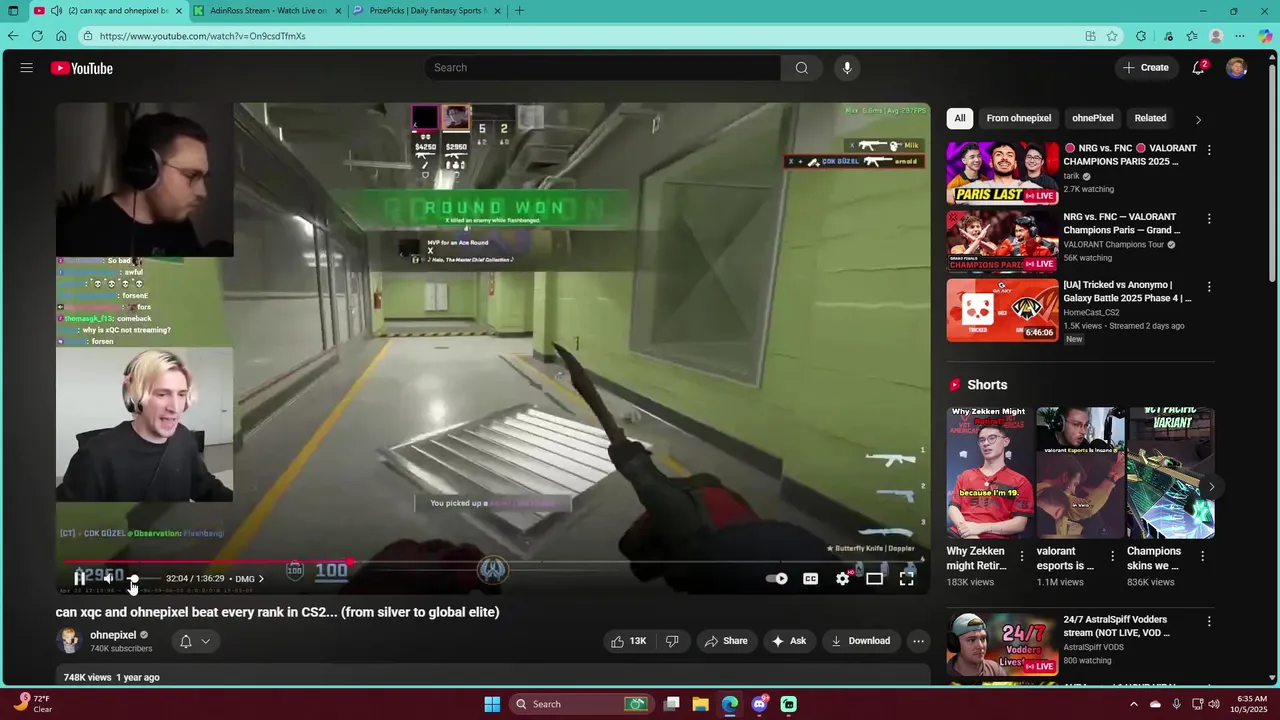Go to the browser home page
1280x720 pixels.
coord(61,36)
